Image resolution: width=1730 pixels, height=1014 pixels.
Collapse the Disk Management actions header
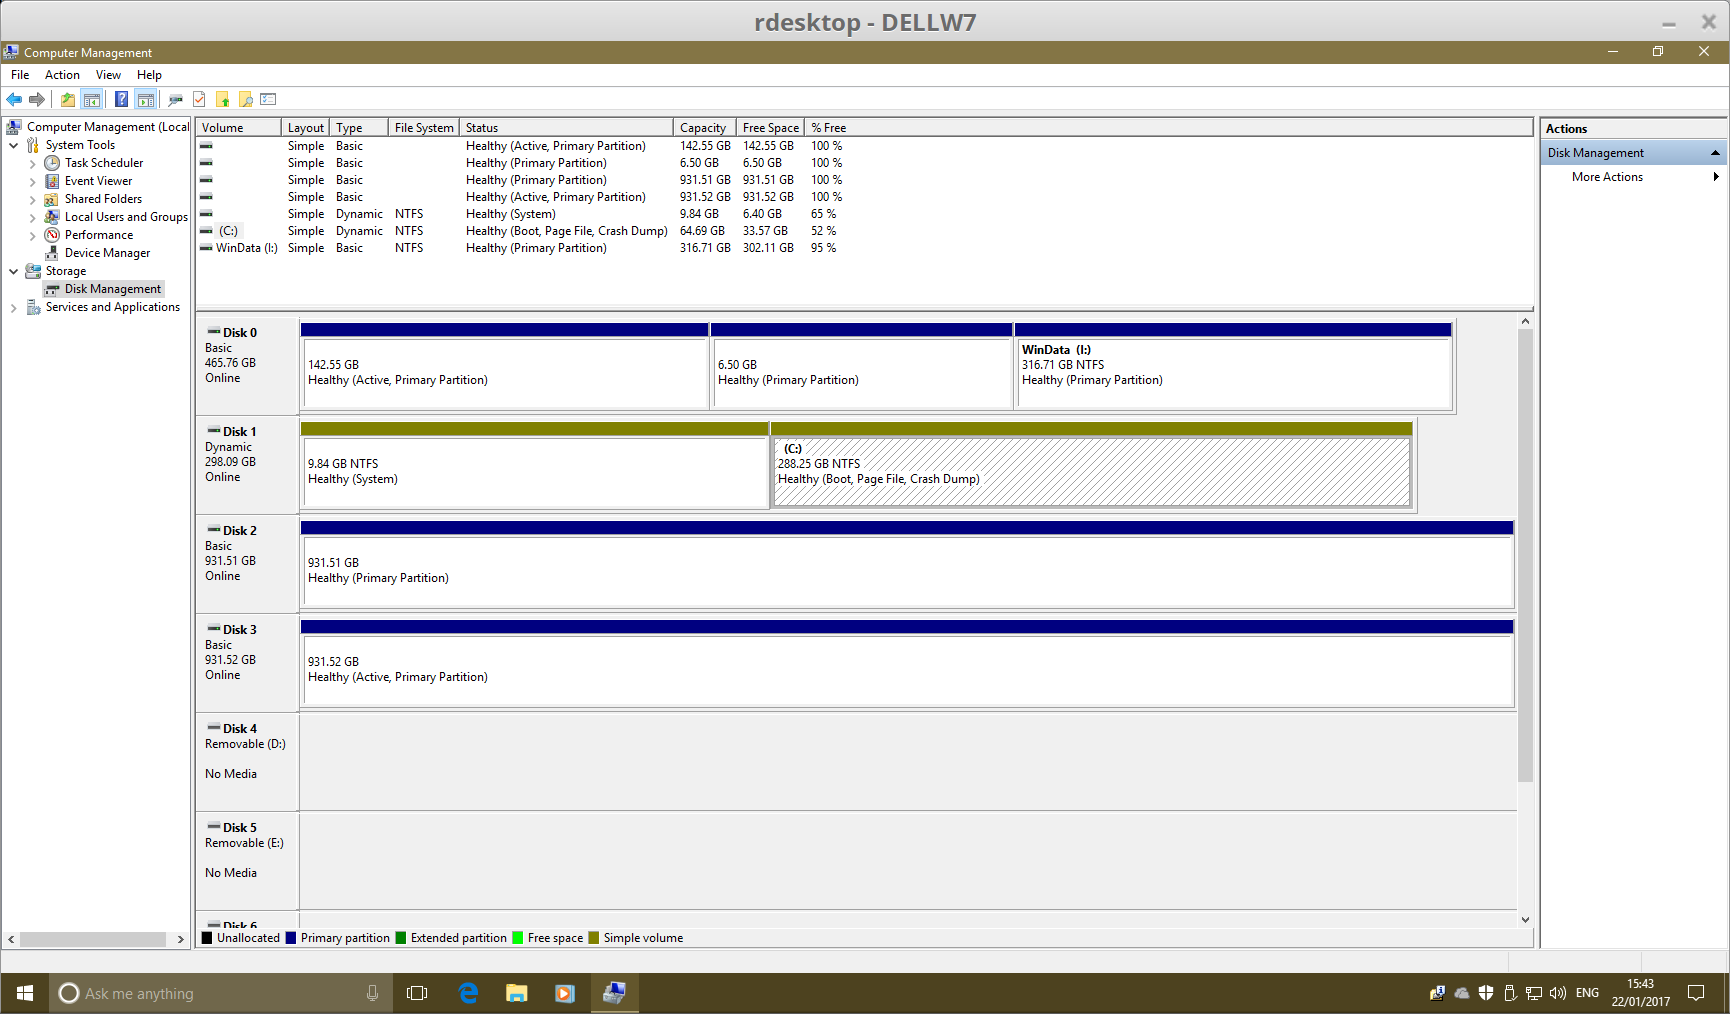[1715, 153]
